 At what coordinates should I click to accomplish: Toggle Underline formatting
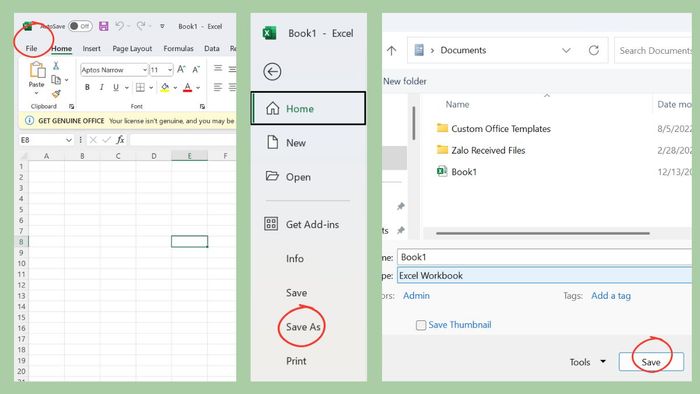click(116, 87)
